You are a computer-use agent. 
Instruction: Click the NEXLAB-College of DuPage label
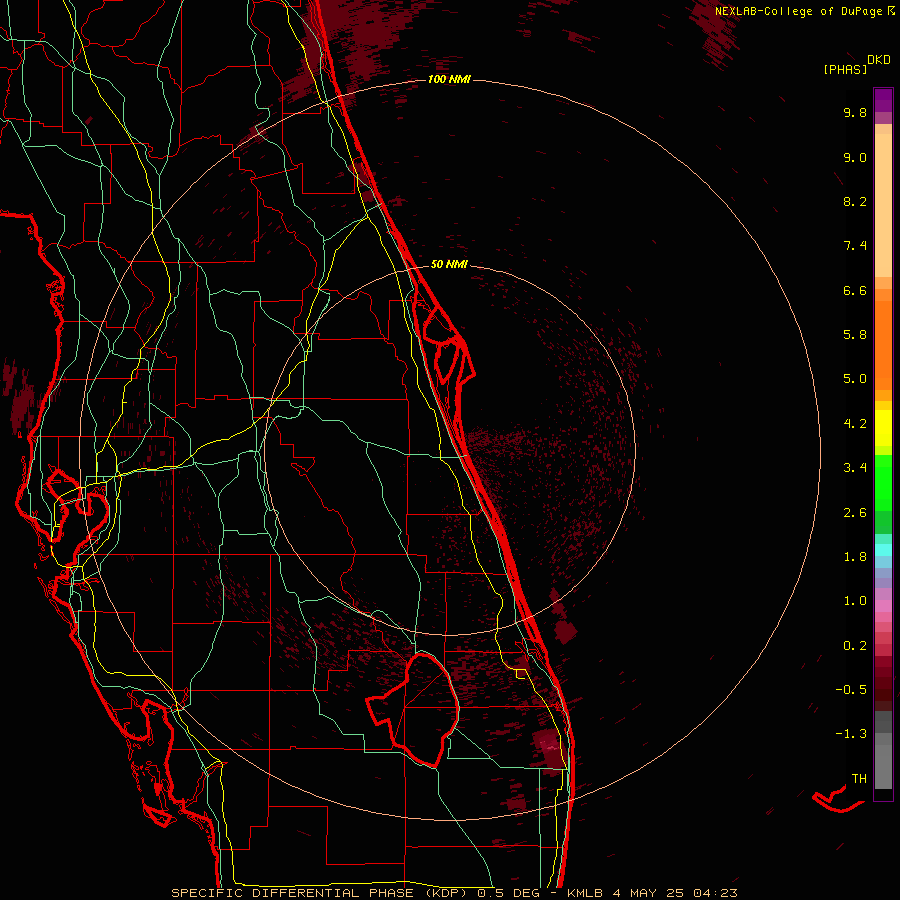pos(798,11)
